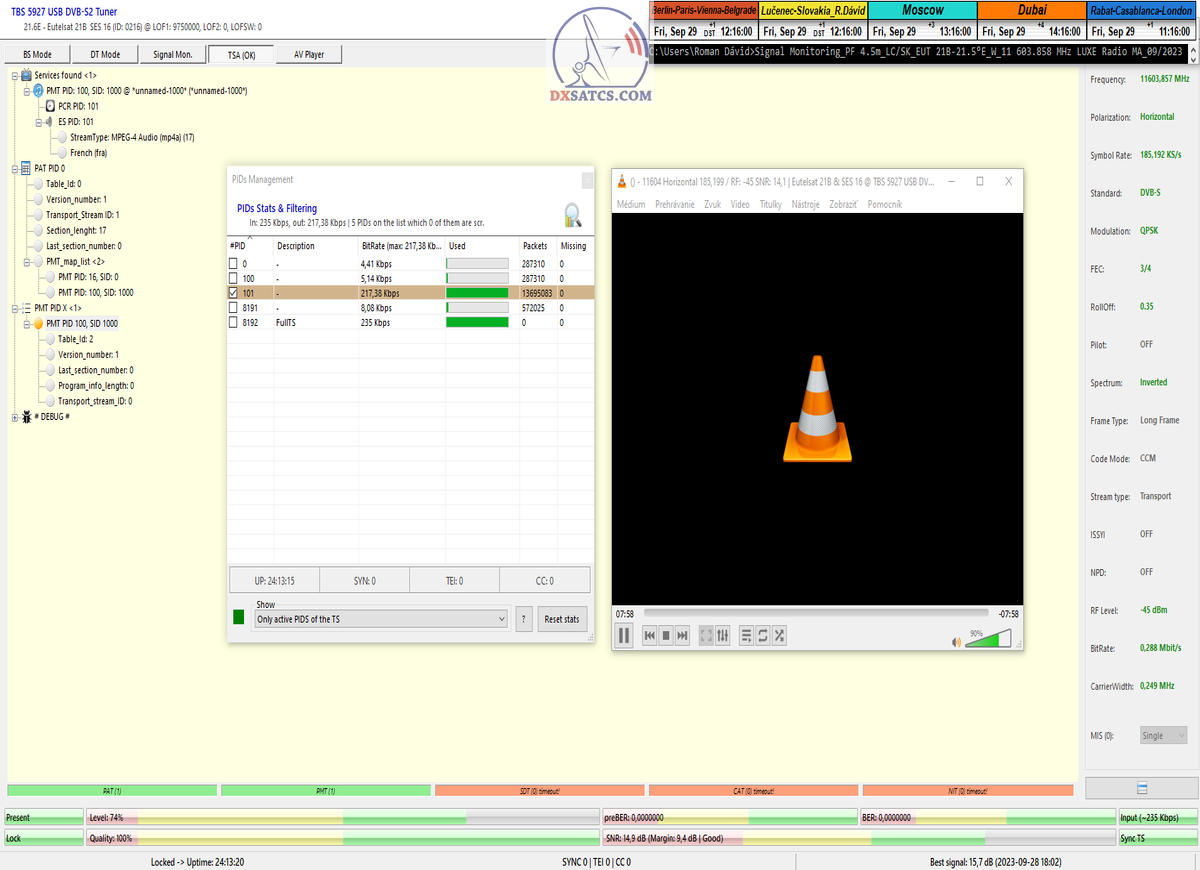Expand the # DEBUG # tree node
Screen dimensions: 1200x870
point(14,417)
